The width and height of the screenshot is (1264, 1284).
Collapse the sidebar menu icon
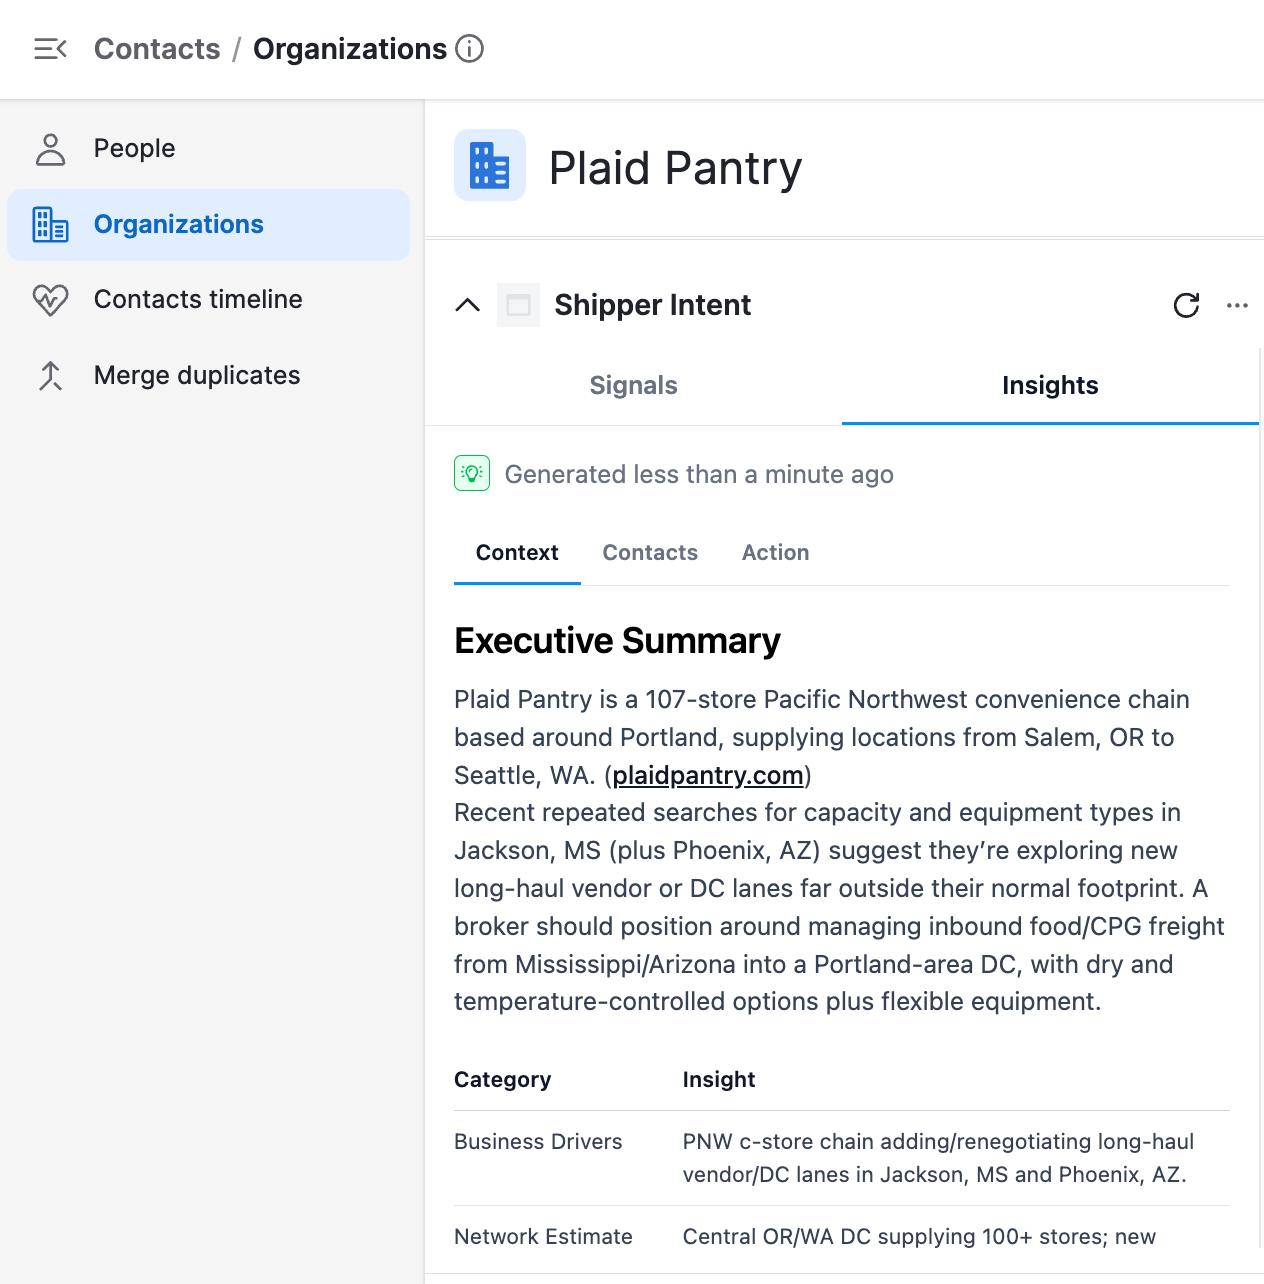50,49
